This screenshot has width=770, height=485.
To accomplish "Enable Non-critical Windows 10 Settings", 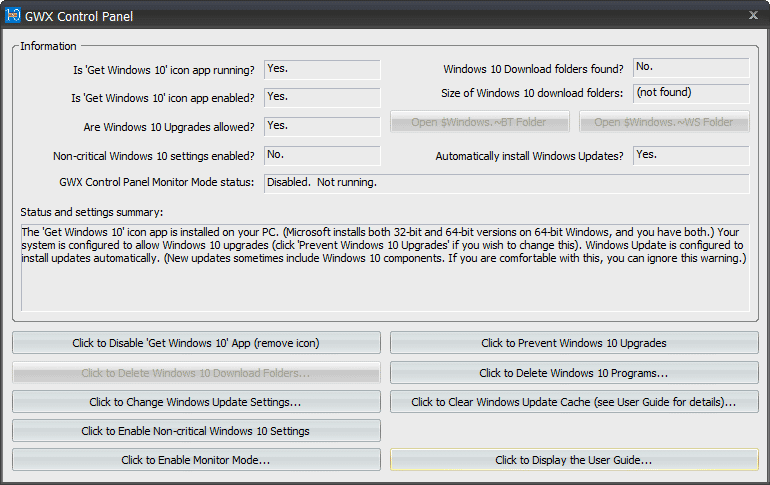I will (x=196, y=431).
